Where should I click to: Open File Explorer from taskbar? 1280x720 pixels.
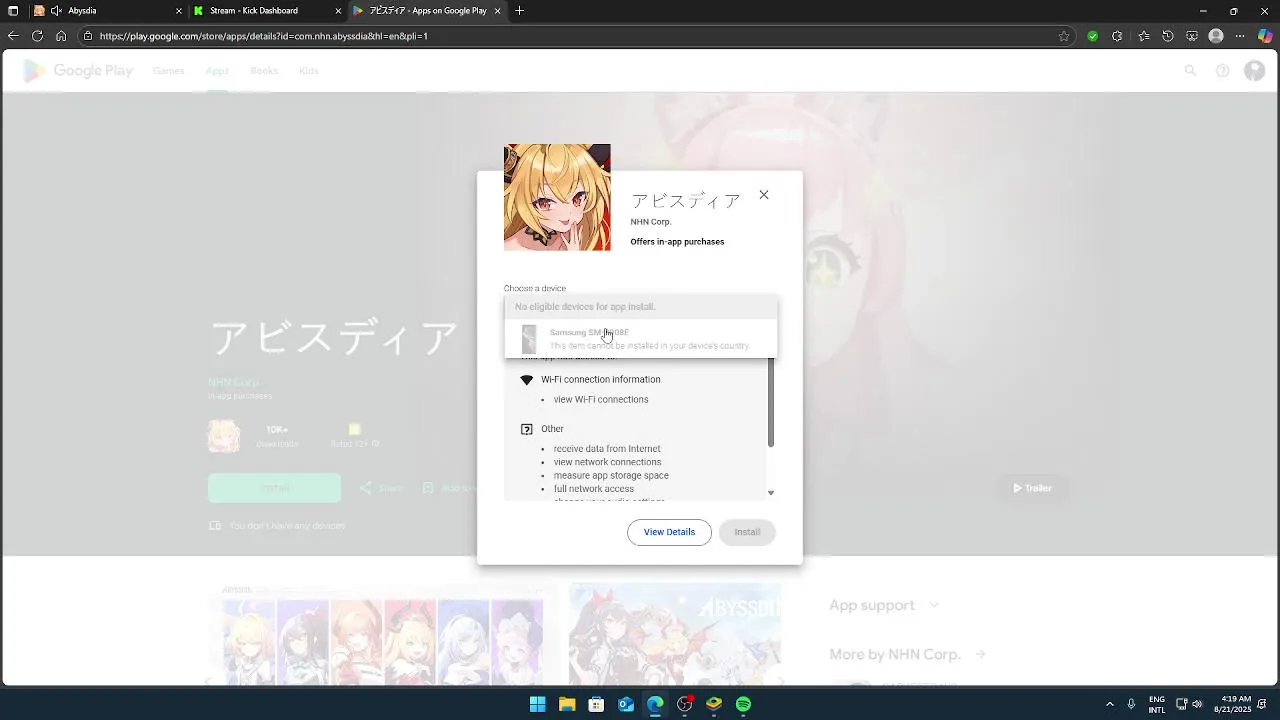pos(567,704)
